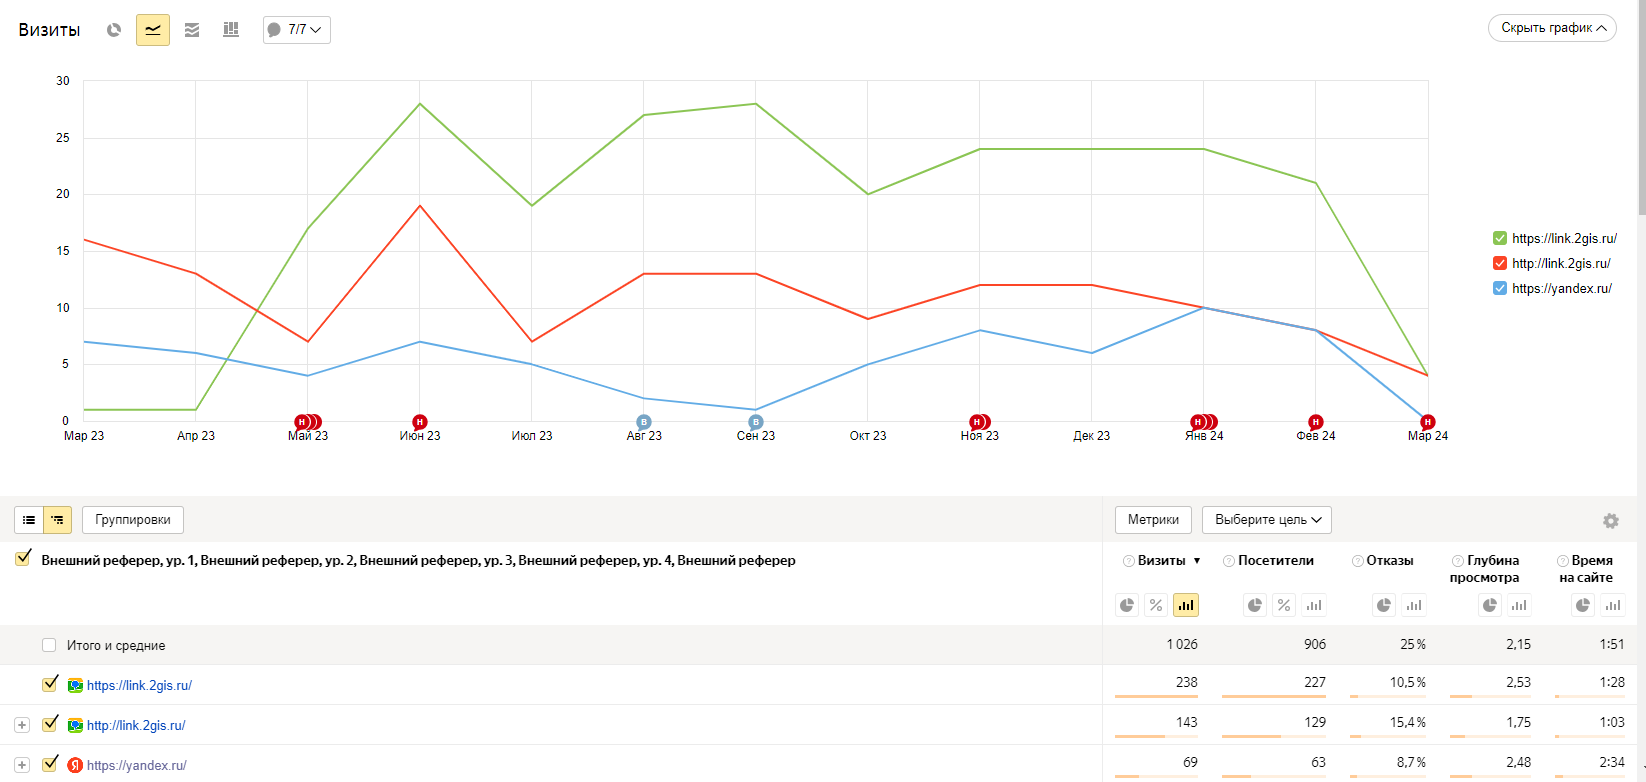Sort table by Отказы column
1646x782 pixels.
click(x=1390, y=561)
